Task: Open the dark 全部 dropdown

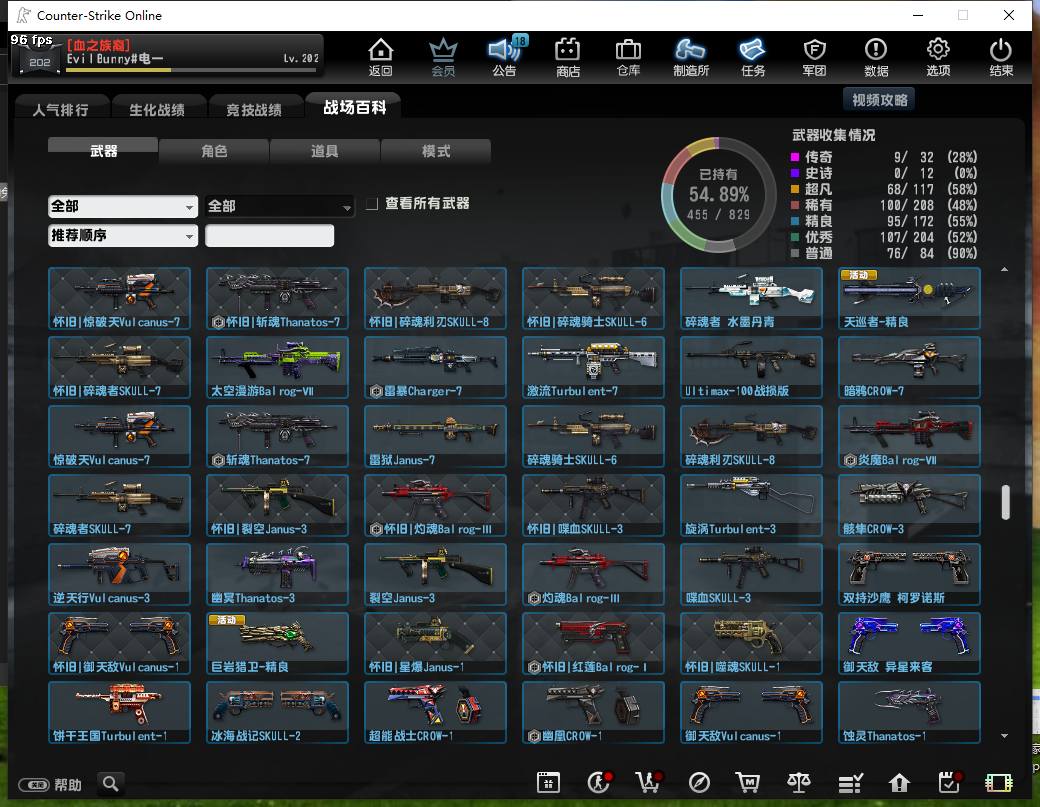Action: (279, 206)
